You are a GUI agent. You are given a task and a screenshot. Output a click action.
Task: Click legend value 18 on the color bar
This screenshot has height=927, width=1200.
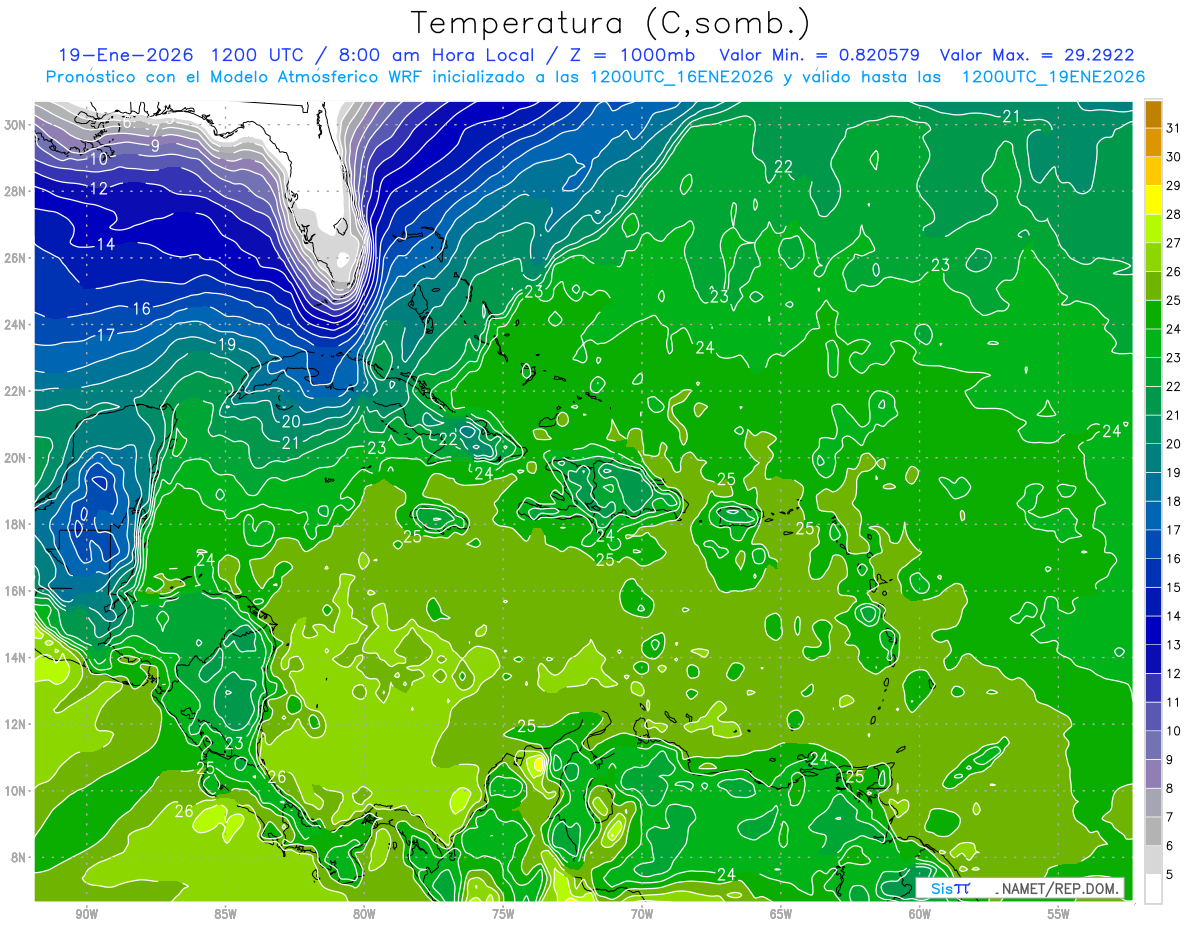(1174, 501)
